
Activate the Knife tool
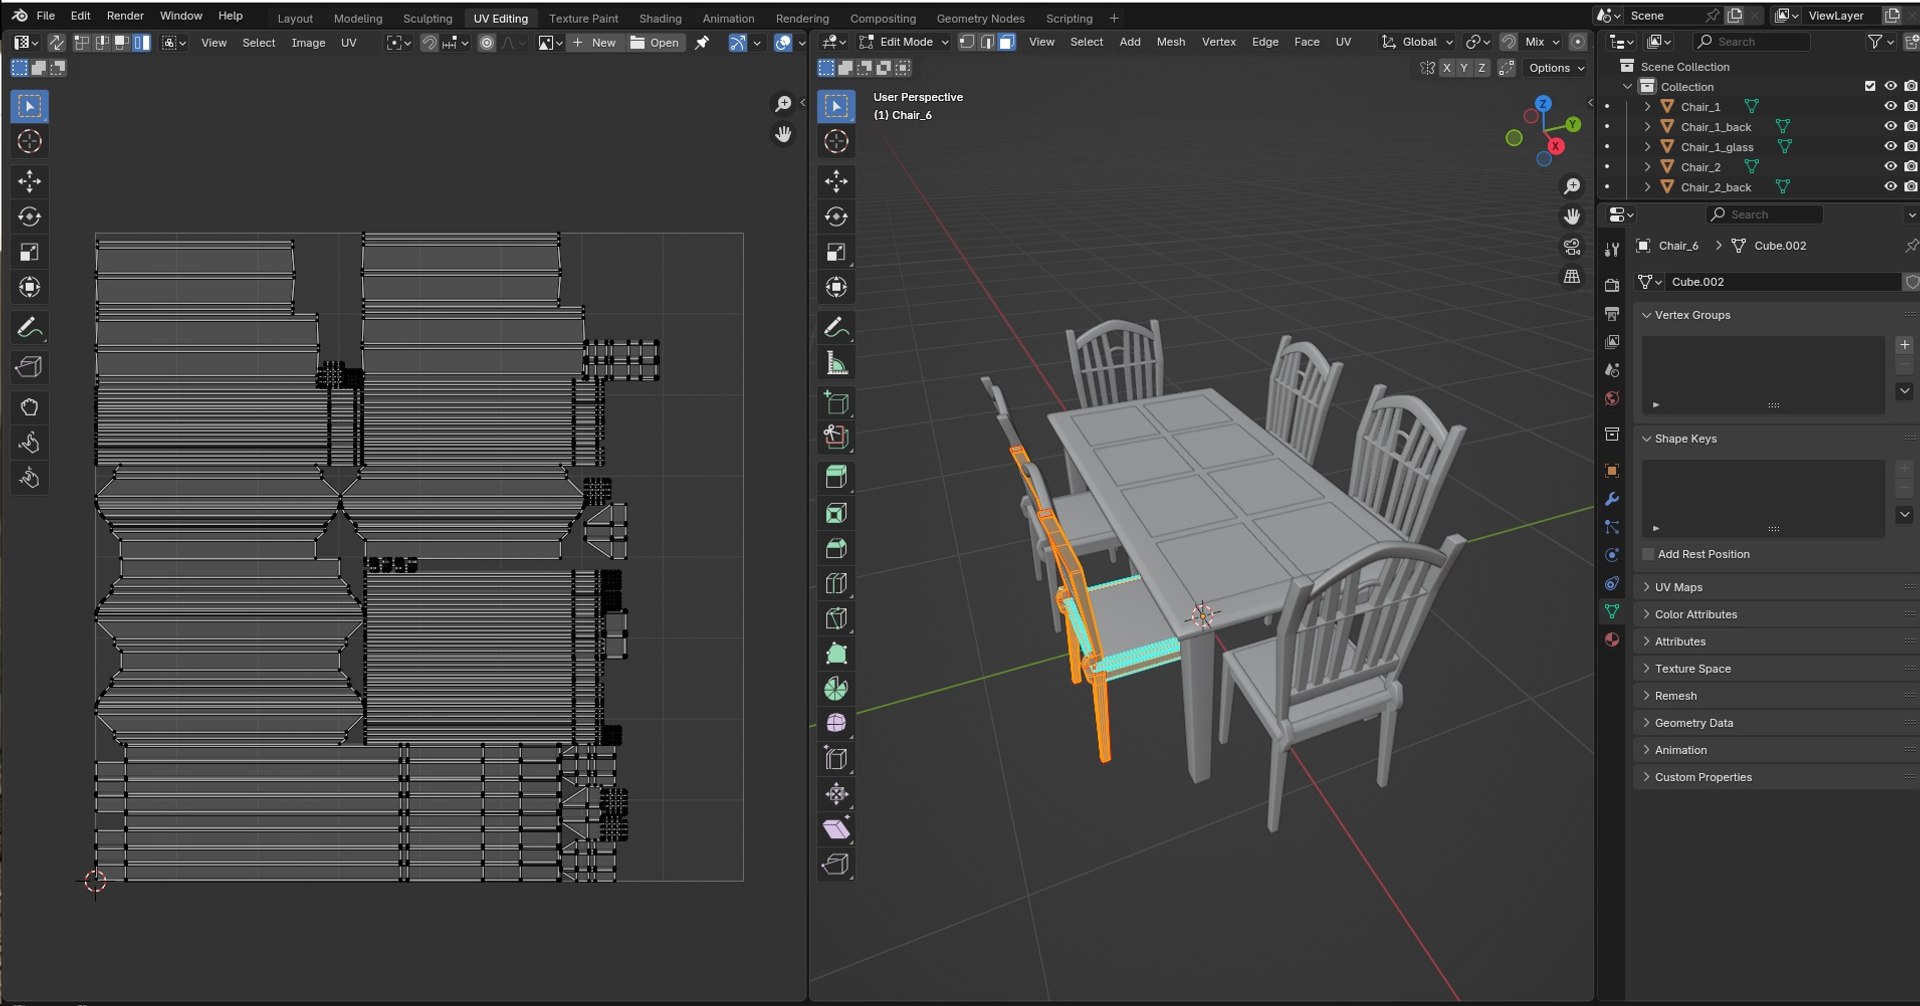836,619
